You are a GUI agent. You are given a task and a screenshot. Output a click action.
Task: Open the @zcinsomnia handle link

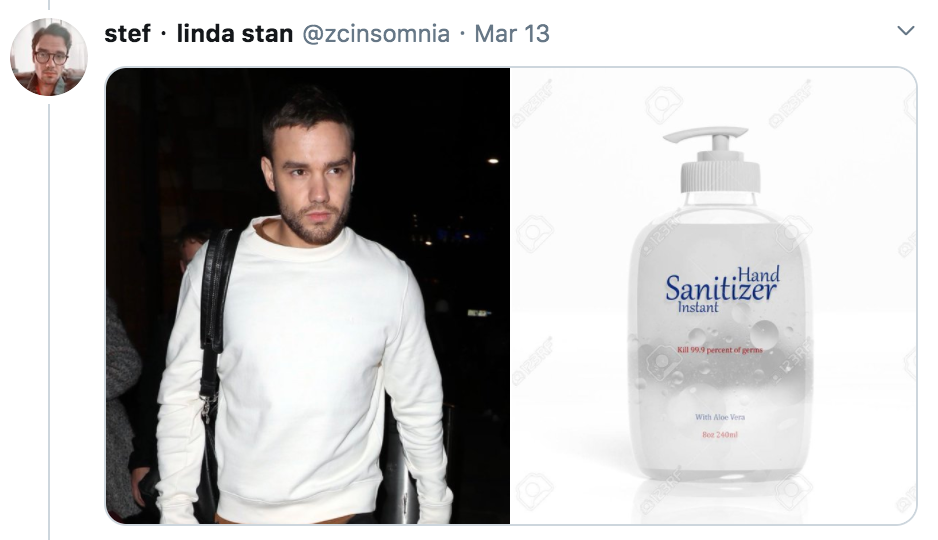click(x=376, y=33)
